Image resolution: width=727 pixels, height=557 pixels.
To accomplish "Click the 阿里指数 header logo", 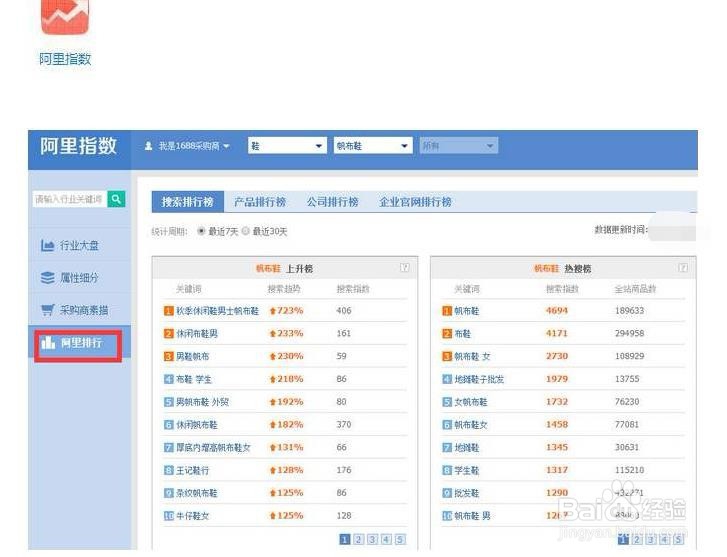I will pyautogui.click(x=78, y=146).
